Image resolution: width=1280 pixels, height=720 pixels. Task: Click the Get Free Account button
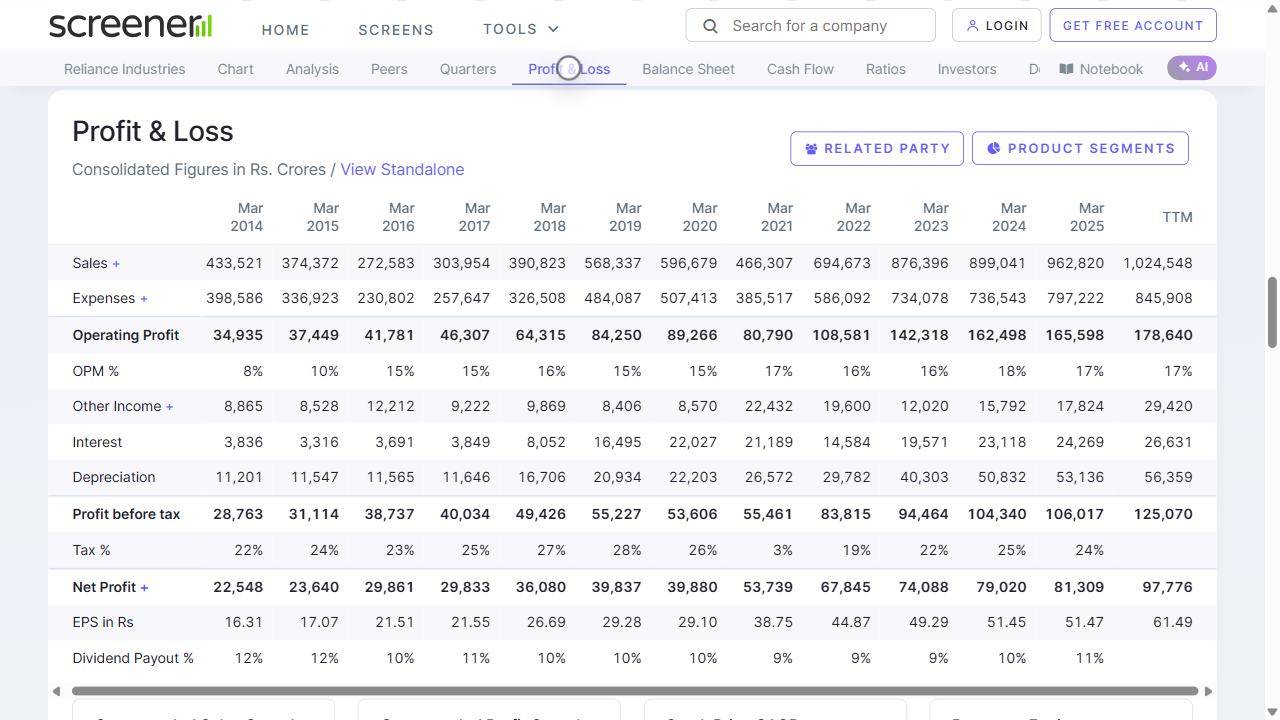click(1132, 25)
